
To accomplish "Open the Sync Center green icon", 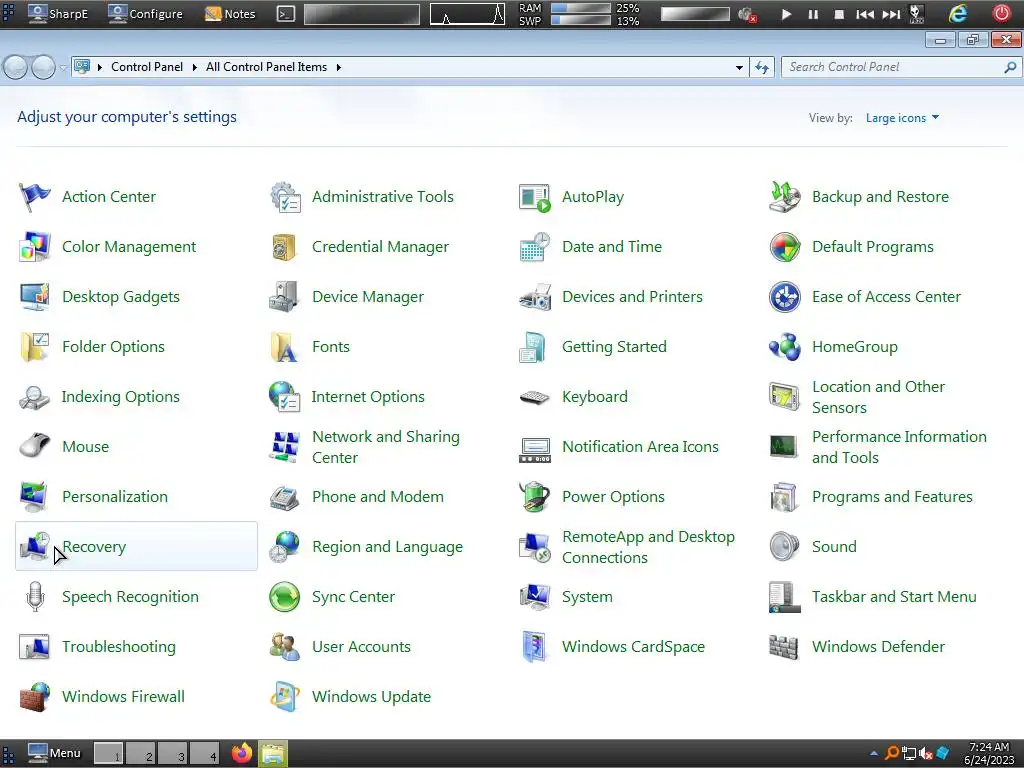I will pos(285,596).
